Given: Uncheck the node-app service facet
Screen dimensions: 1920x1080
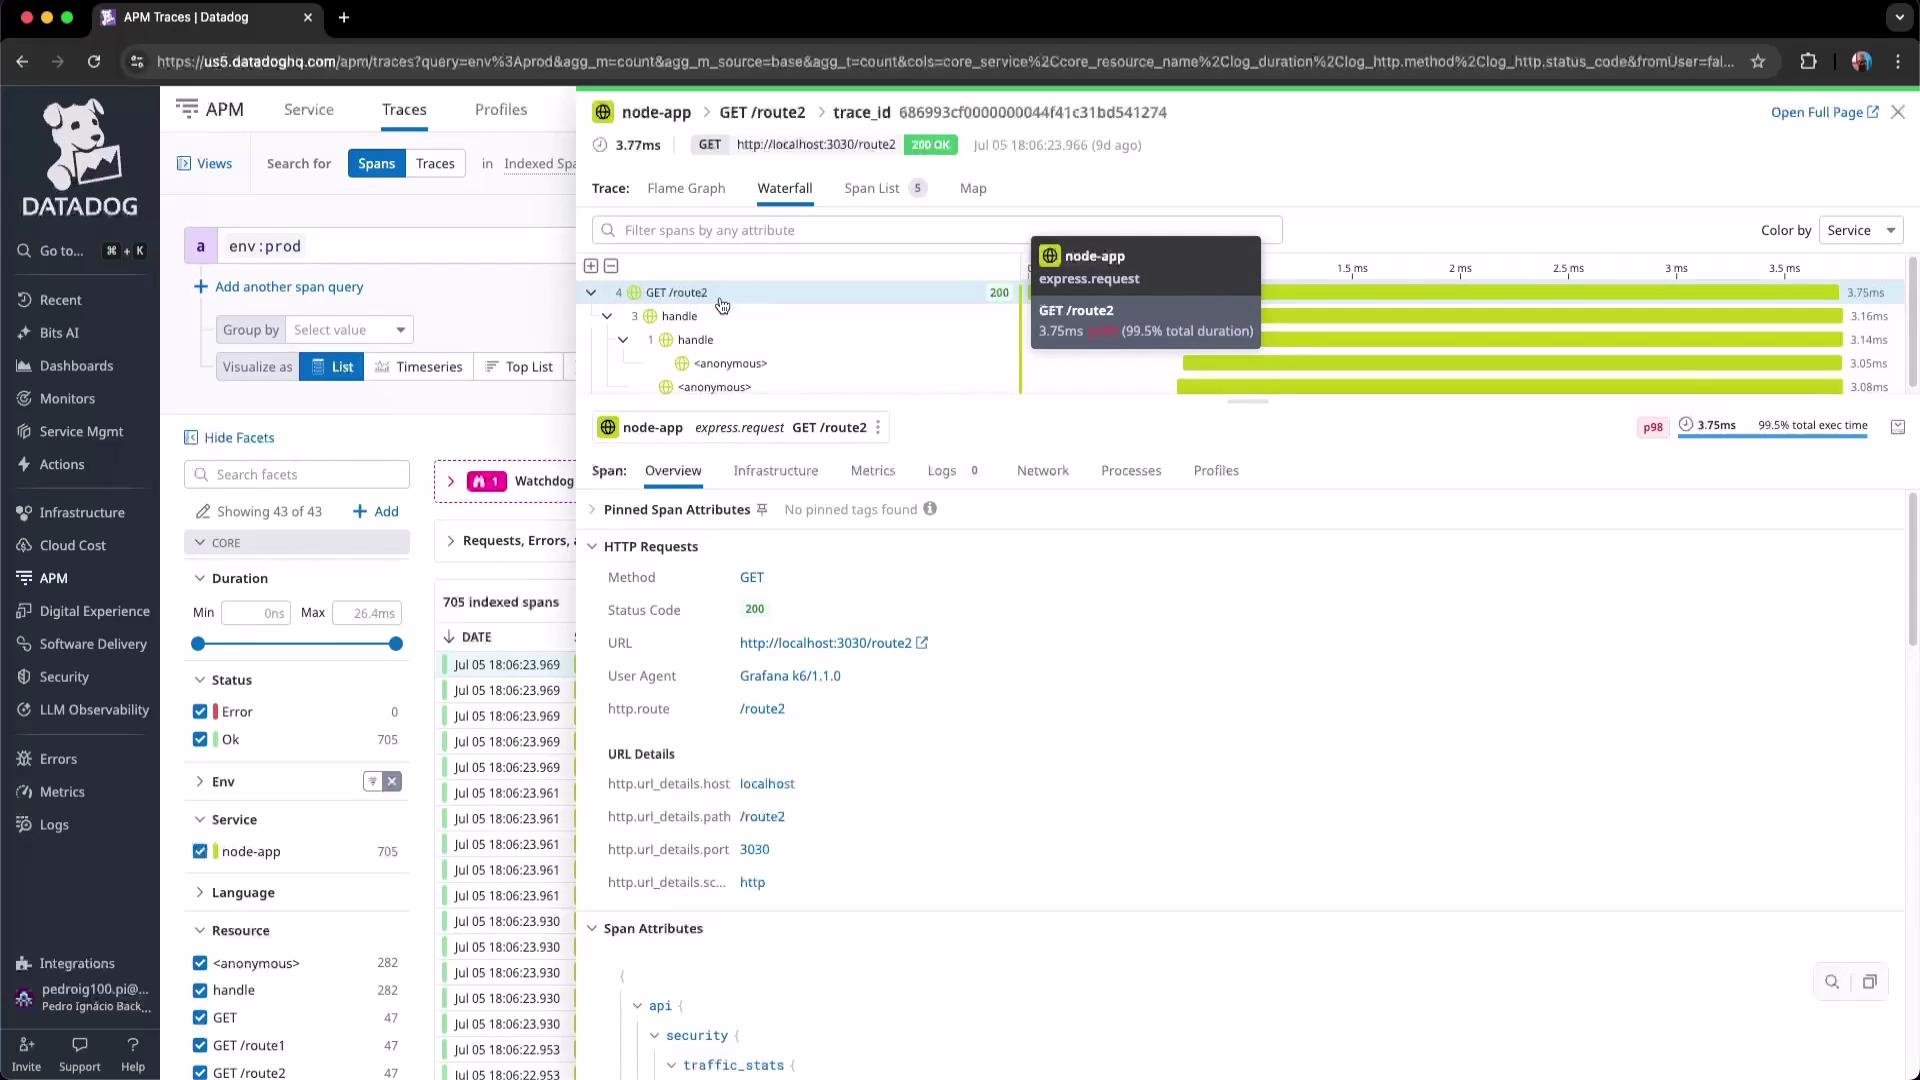Looking at the screenshot, I should (200, 852).
